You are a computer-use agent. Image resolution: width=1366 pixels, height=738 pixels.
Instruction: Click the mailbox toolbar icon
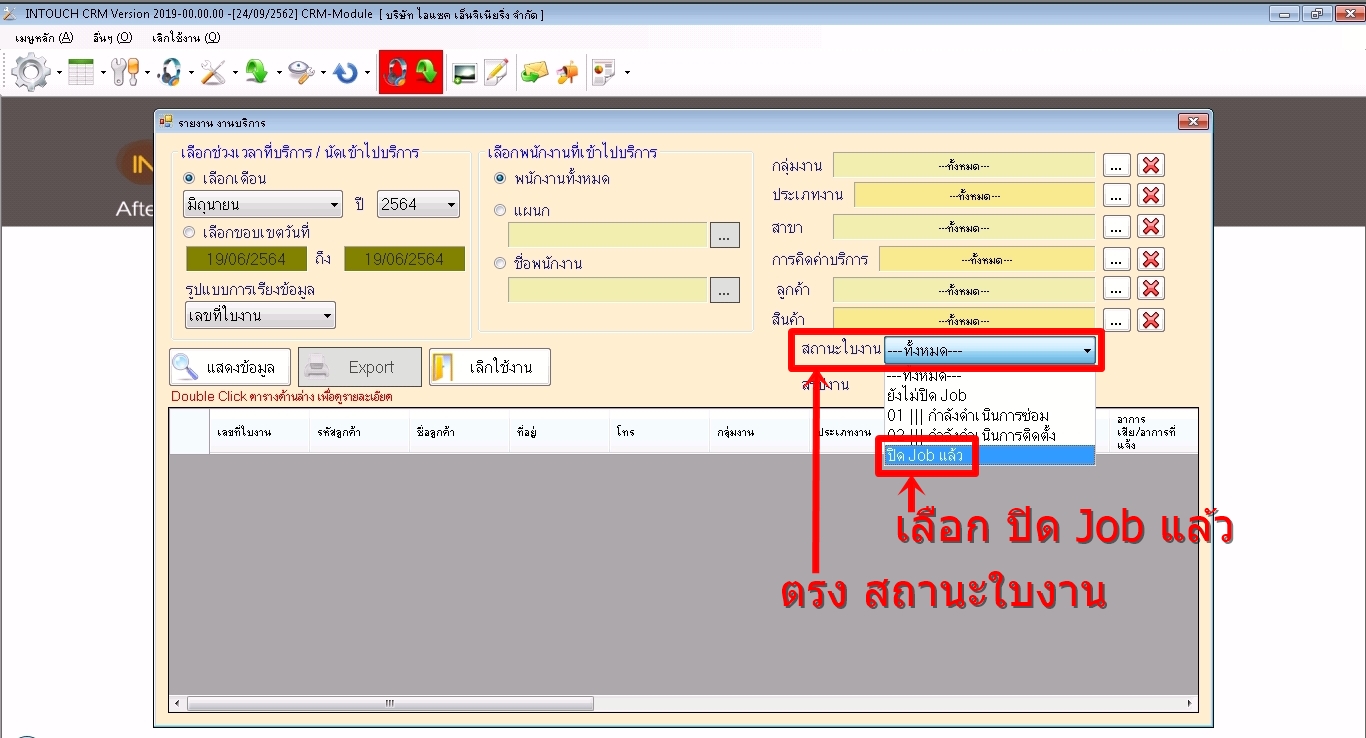pos(568,73)
